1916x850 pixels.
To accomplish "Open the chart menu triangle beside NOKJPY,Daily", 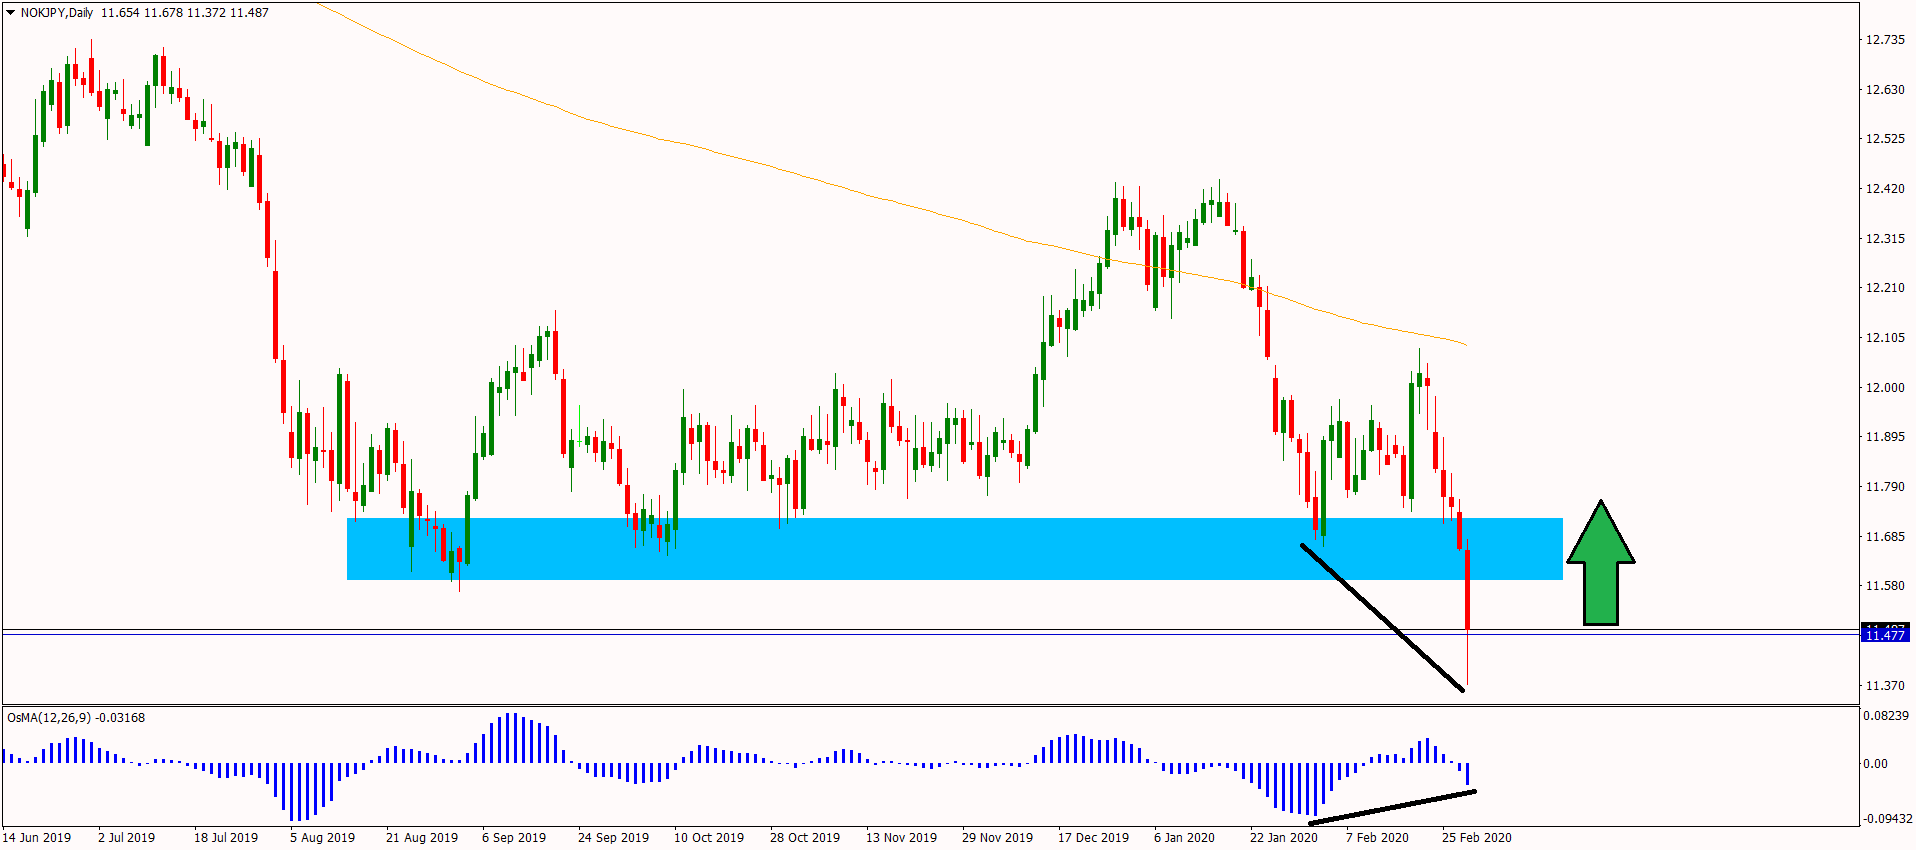I will 11,13.
